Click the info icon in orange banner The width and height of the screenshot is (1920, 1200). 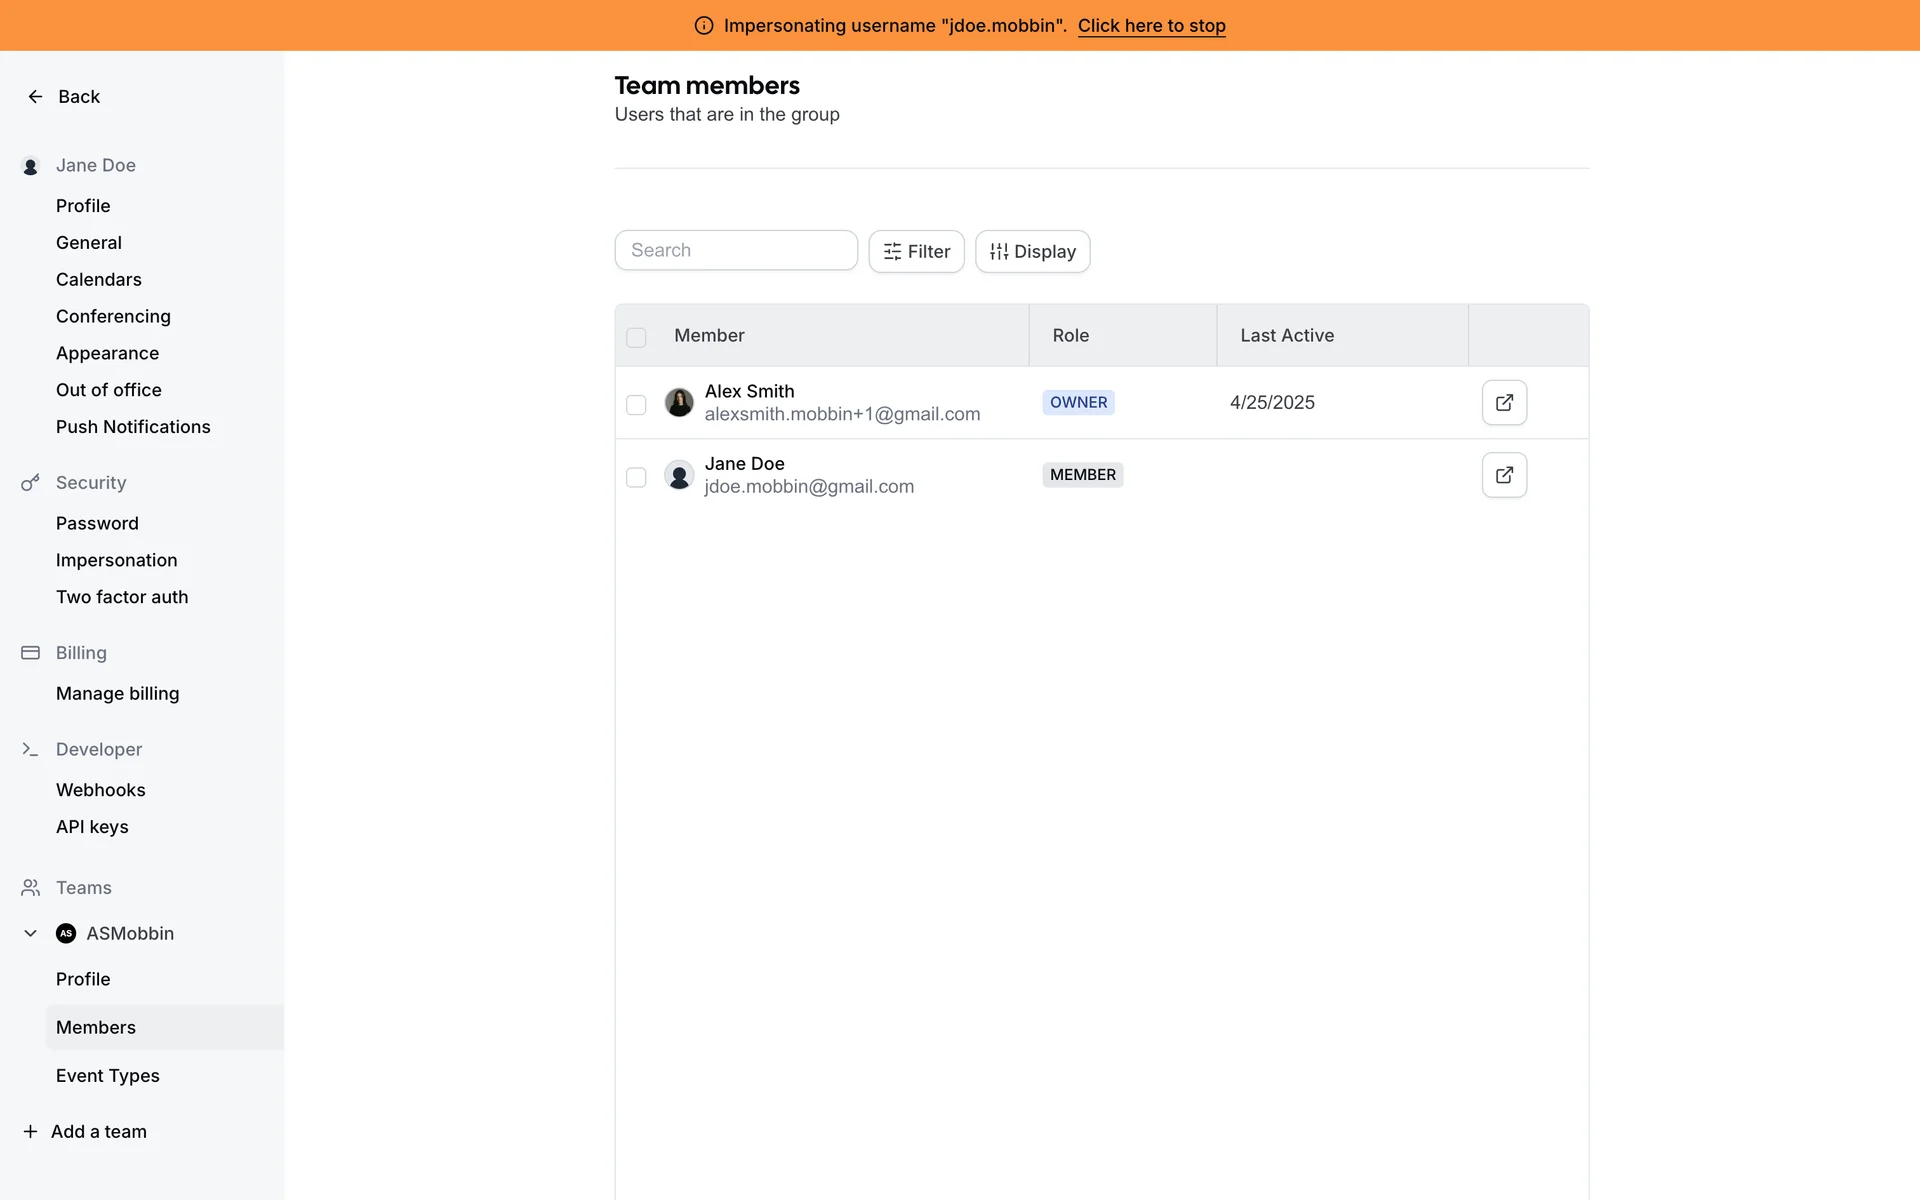pos(704,26)
